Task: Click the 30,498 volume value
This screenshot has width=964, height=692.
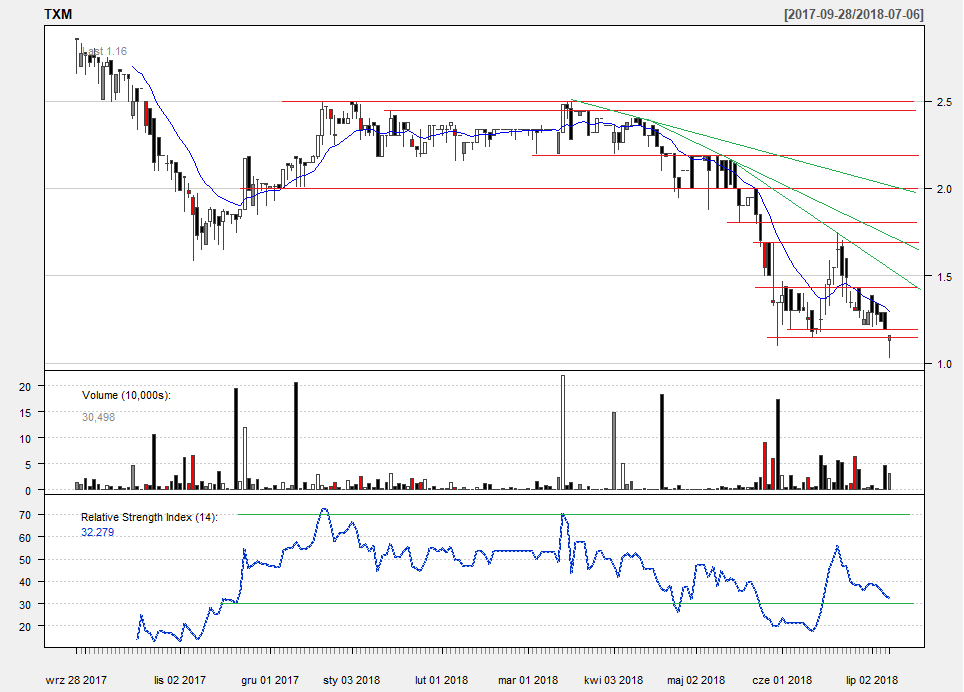Action: pos(98,417)
